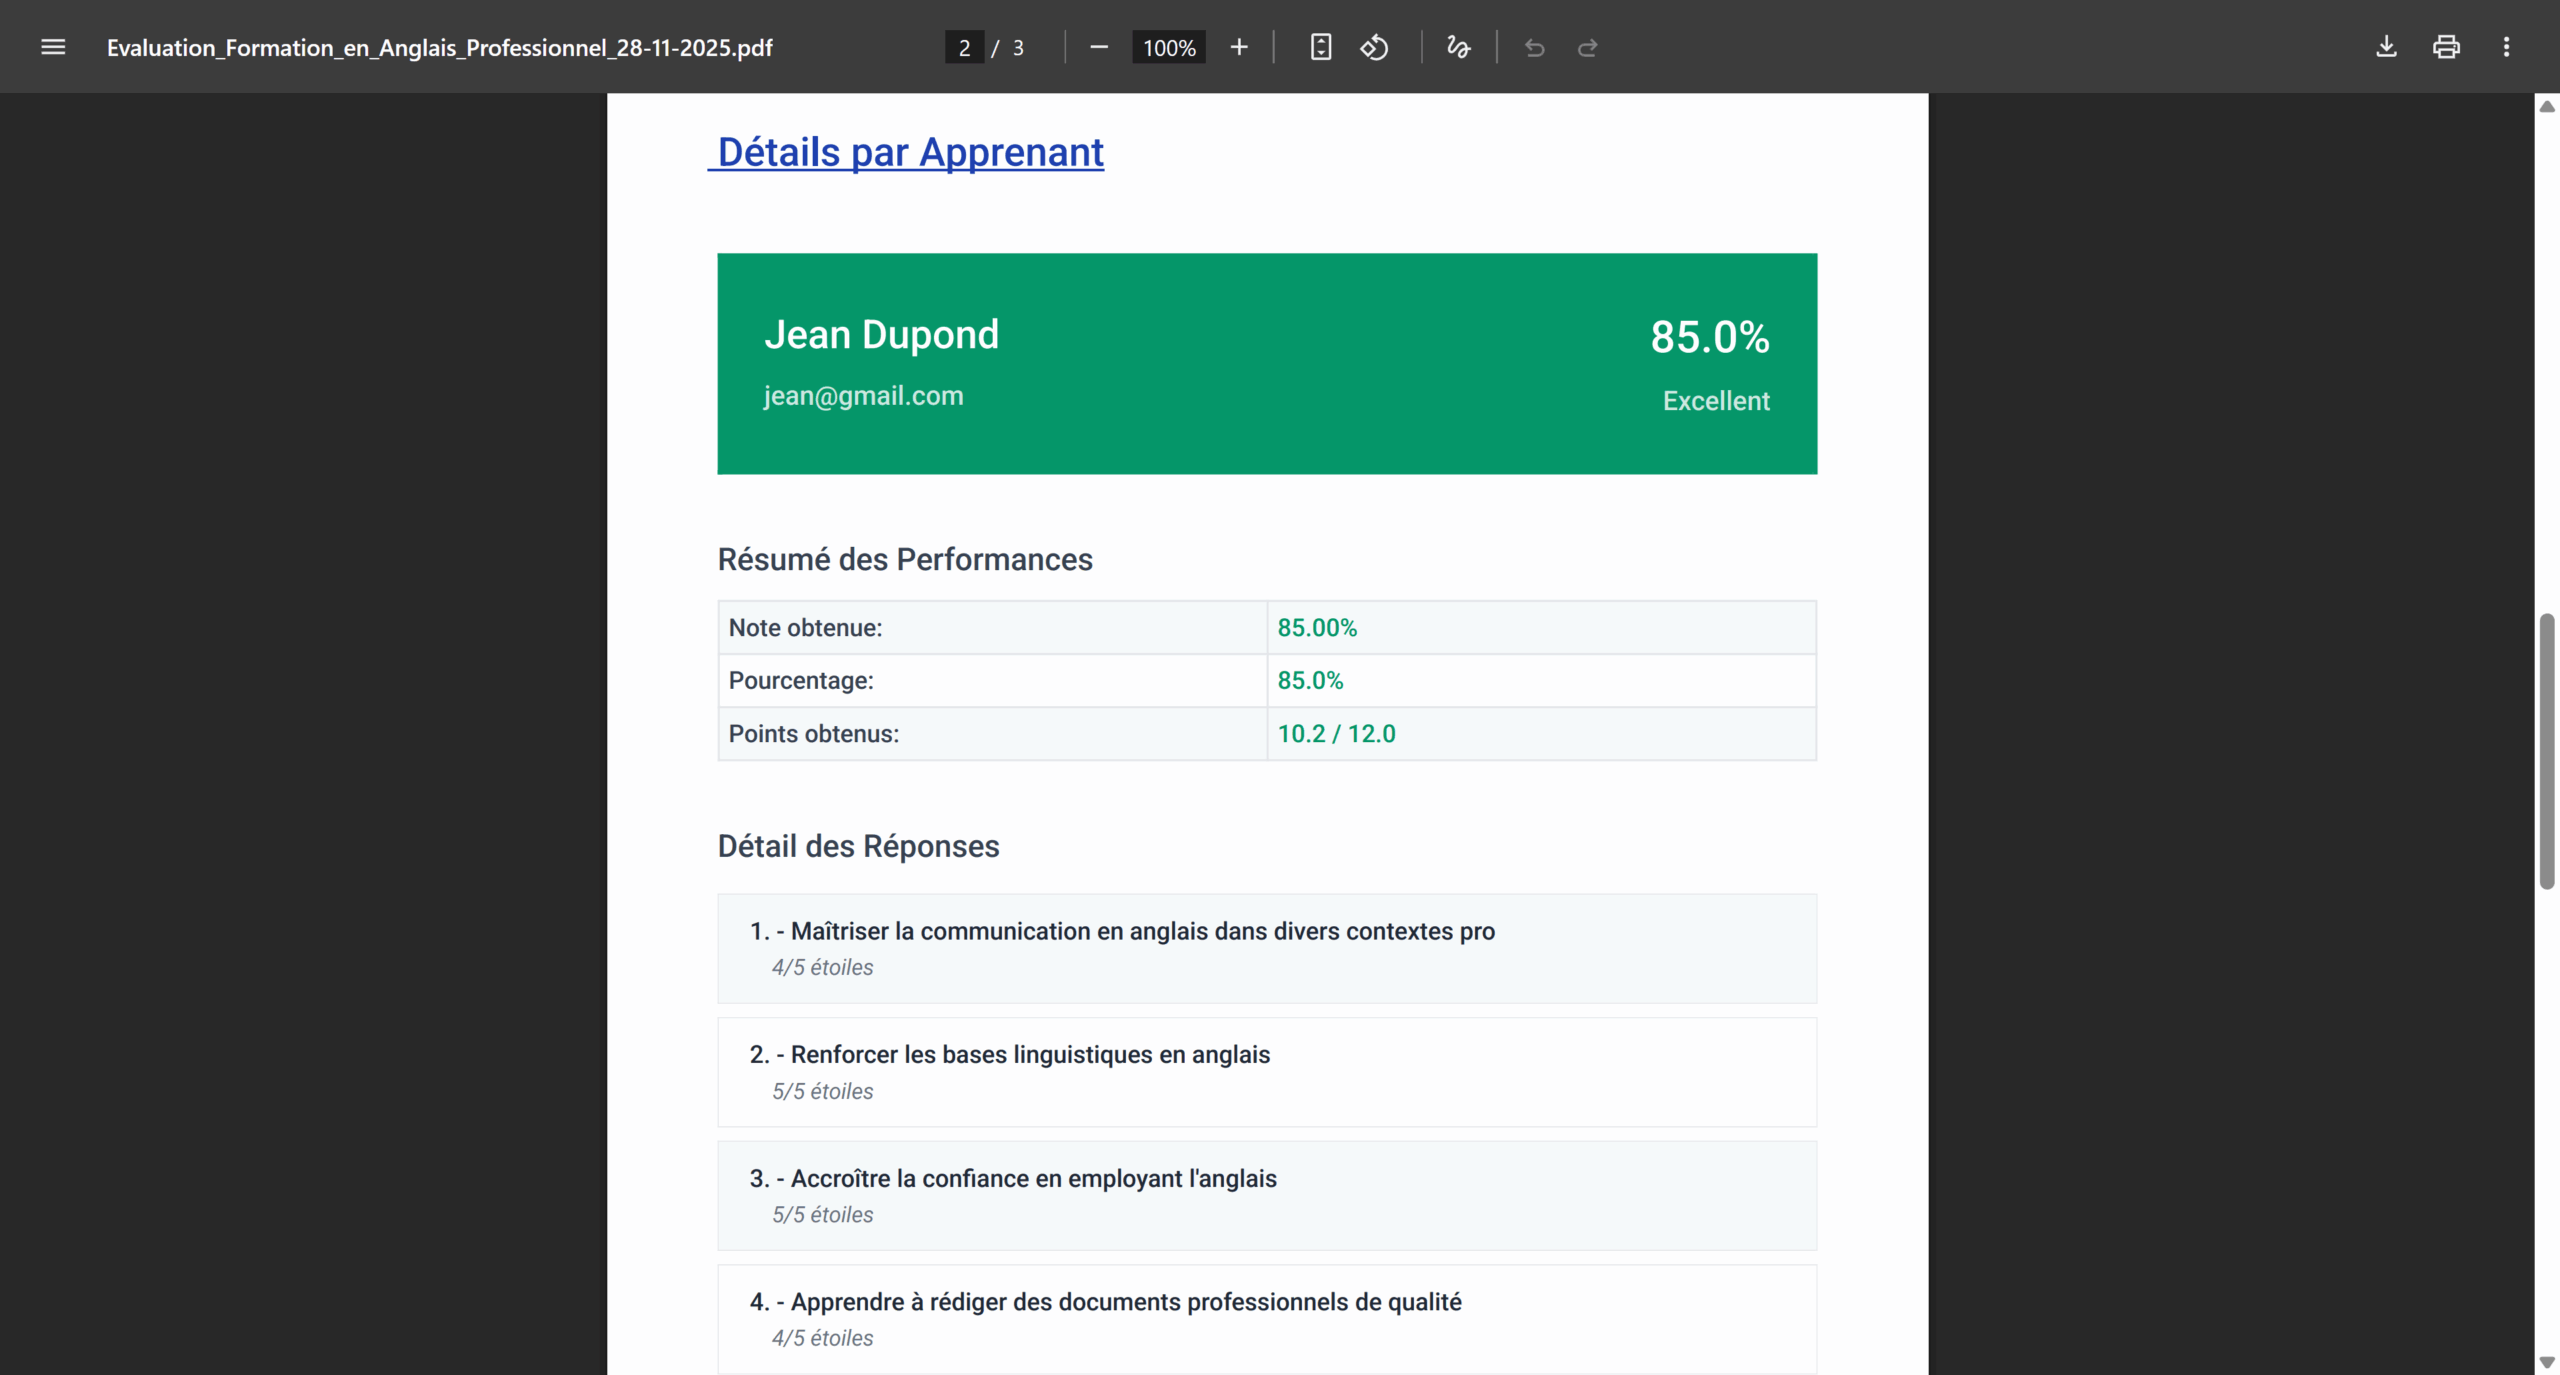Select the 100% zoom level field
This screenshot has width=2560, height=1375.
(1168, 46)
